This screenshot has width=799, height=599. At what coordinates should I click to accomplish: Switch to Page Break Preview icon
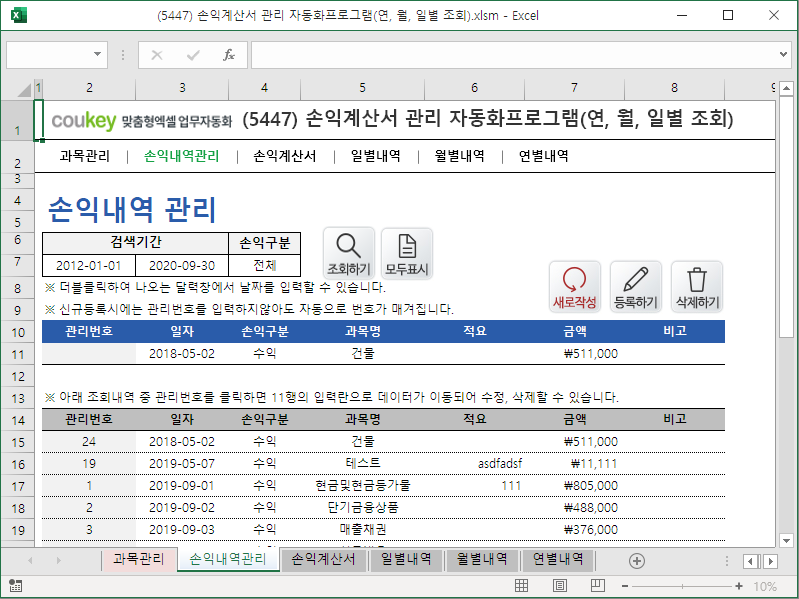(x=597, y=586)
